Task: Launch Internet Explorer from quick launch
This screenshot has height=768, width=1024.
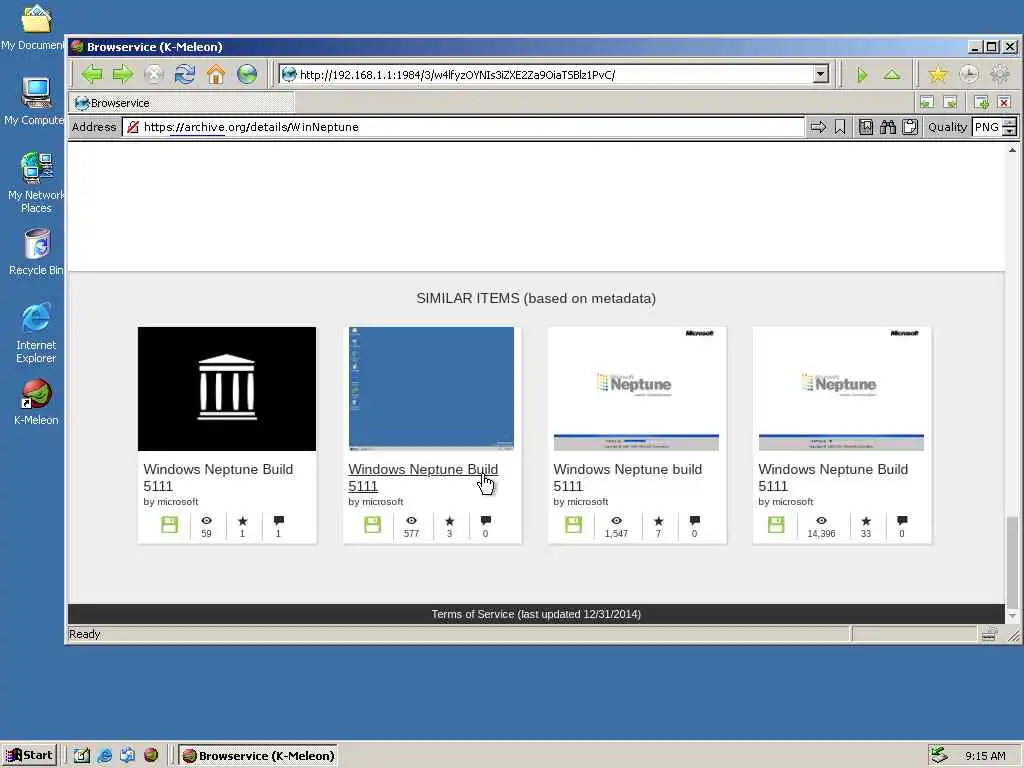Action: click(x=104, y=756)
